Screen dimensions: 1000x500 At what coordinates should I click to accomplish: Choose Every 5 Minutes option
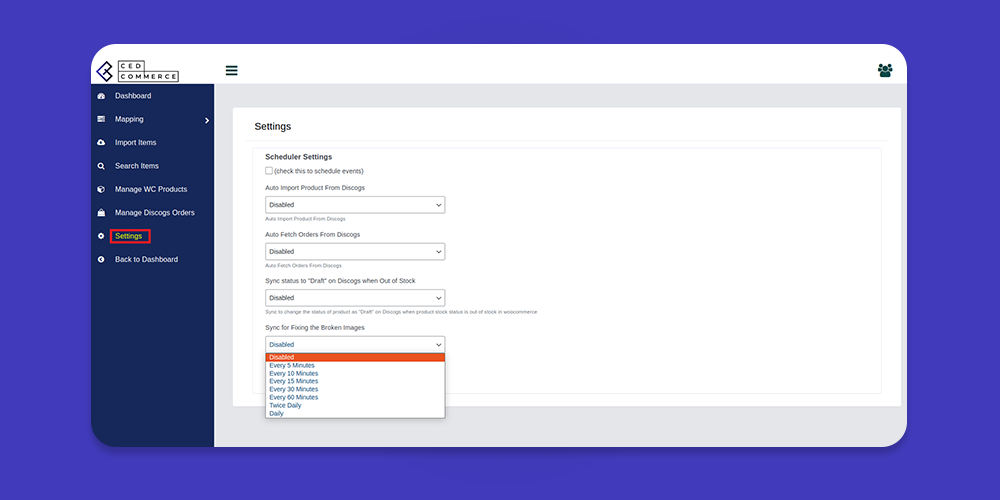(355, 365)
